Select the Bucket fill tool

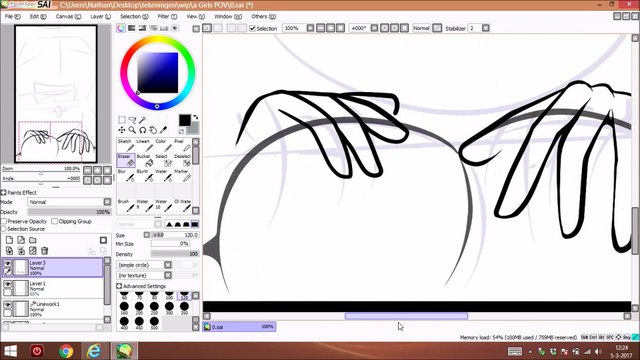click(144, 160)
